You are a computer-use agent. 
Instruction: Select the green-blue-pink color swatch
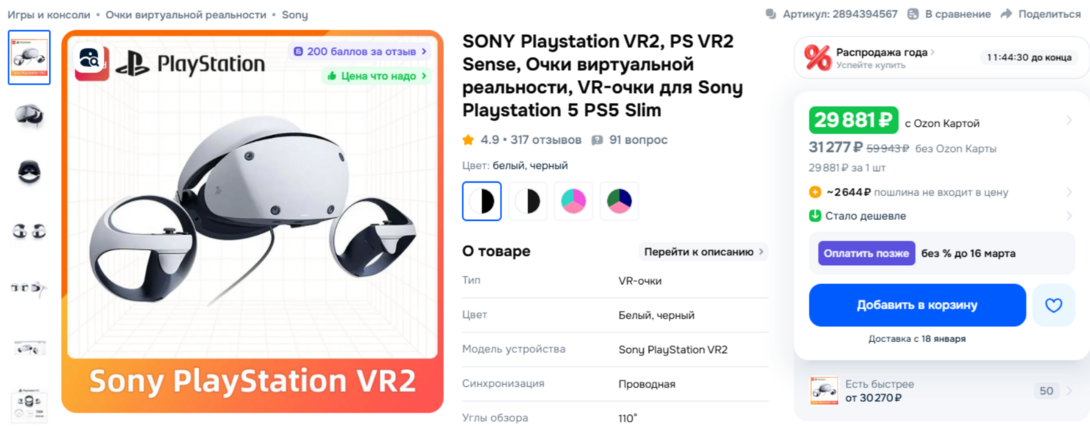[619, 201]
